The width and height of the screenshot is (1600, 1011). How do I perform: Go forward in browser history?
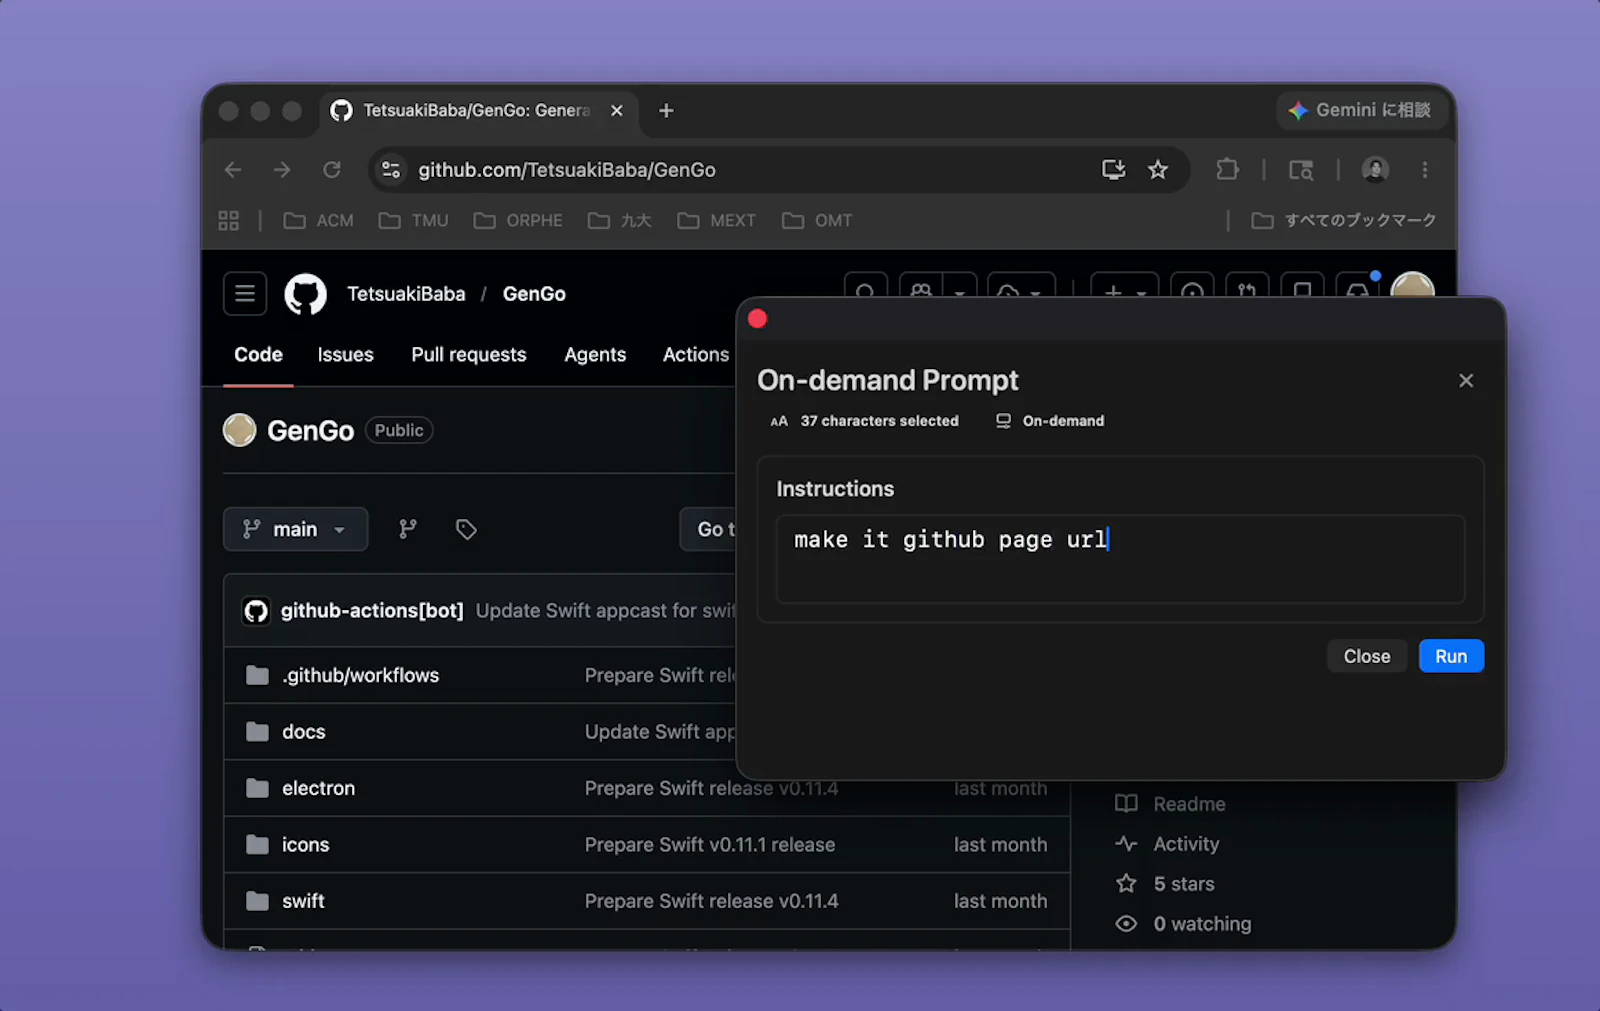click(x=282, y=170)
